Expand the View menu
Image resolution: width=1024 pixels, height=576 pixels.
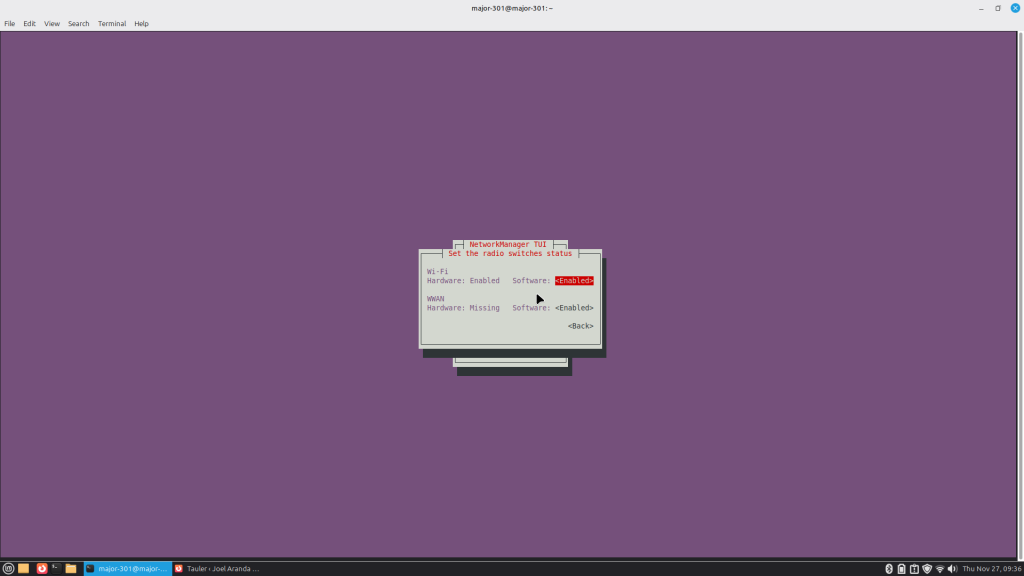coord(52,23)
